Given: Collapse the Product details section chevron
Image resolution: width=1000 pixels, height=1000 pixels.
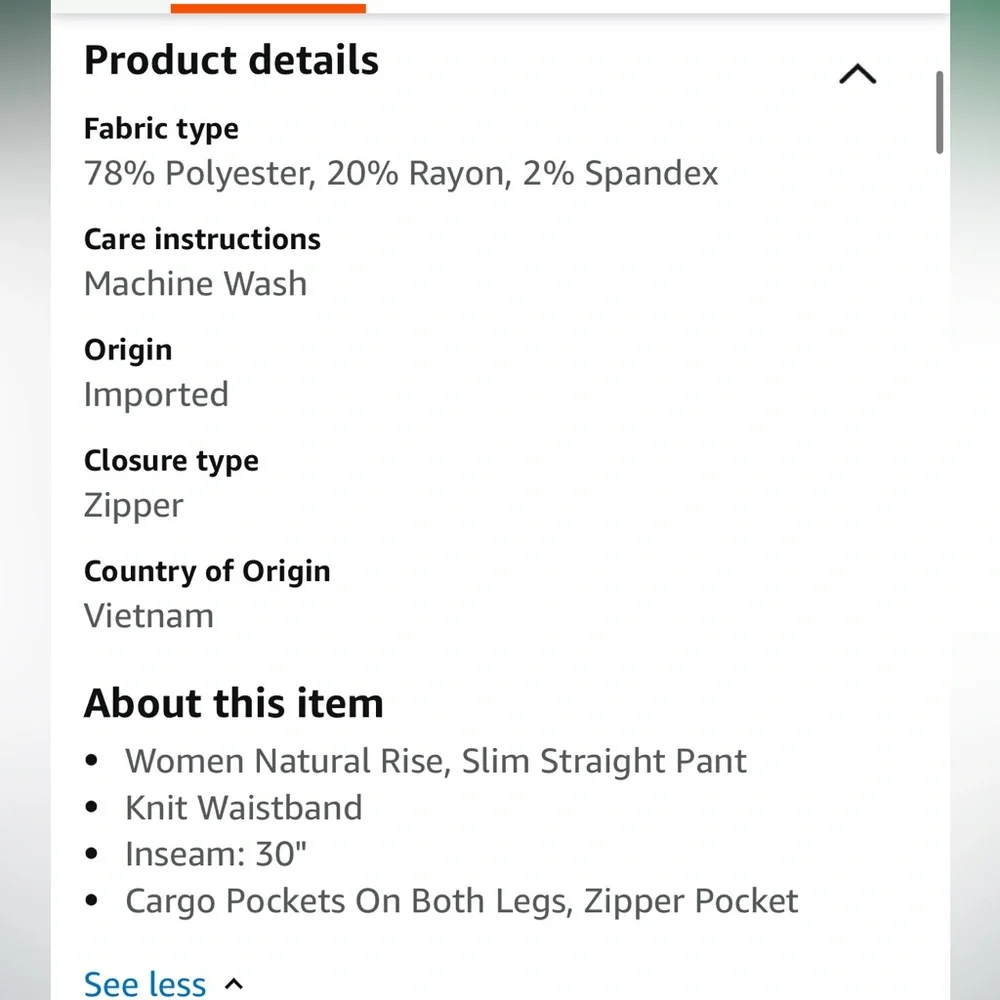Looking at the screenshot, I should 857,75.
